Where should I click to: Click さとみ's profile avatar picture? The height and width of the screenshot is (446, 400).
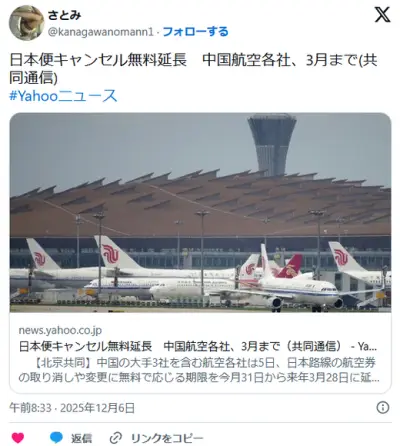pyautogui.click(x=26, y=23)
